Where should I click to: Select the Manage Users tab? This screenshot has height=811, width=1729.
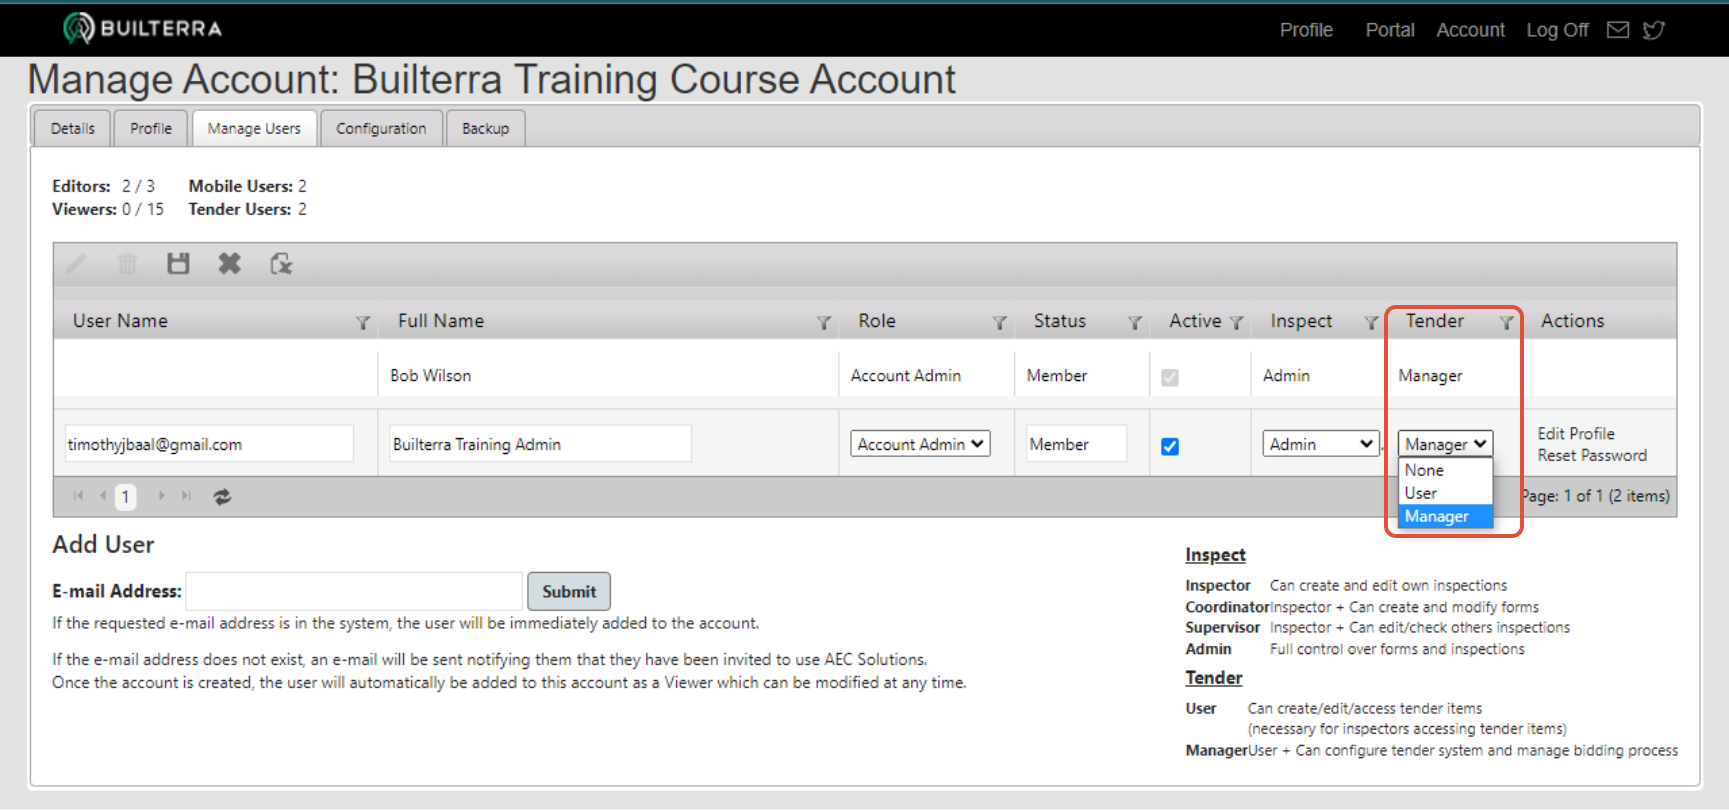tap(254, 129)
